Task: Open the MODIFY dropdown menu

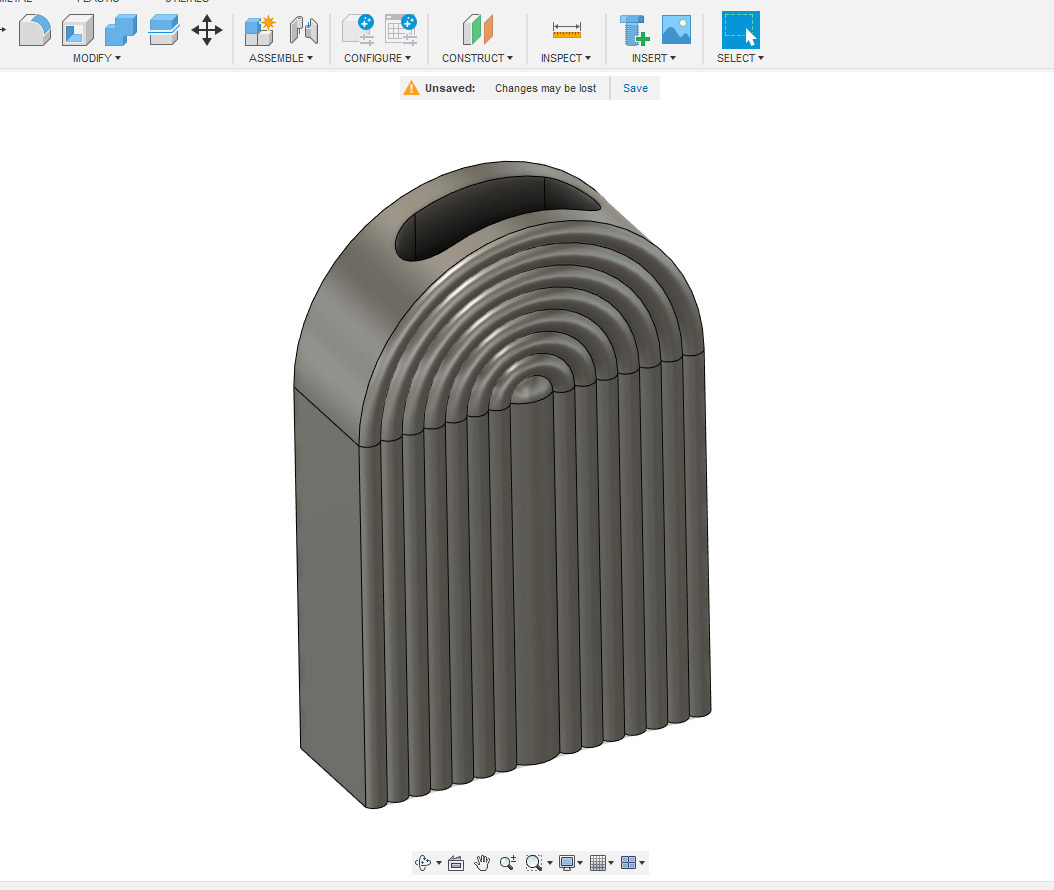Action: pyautogui.click(x=97, y=58)
